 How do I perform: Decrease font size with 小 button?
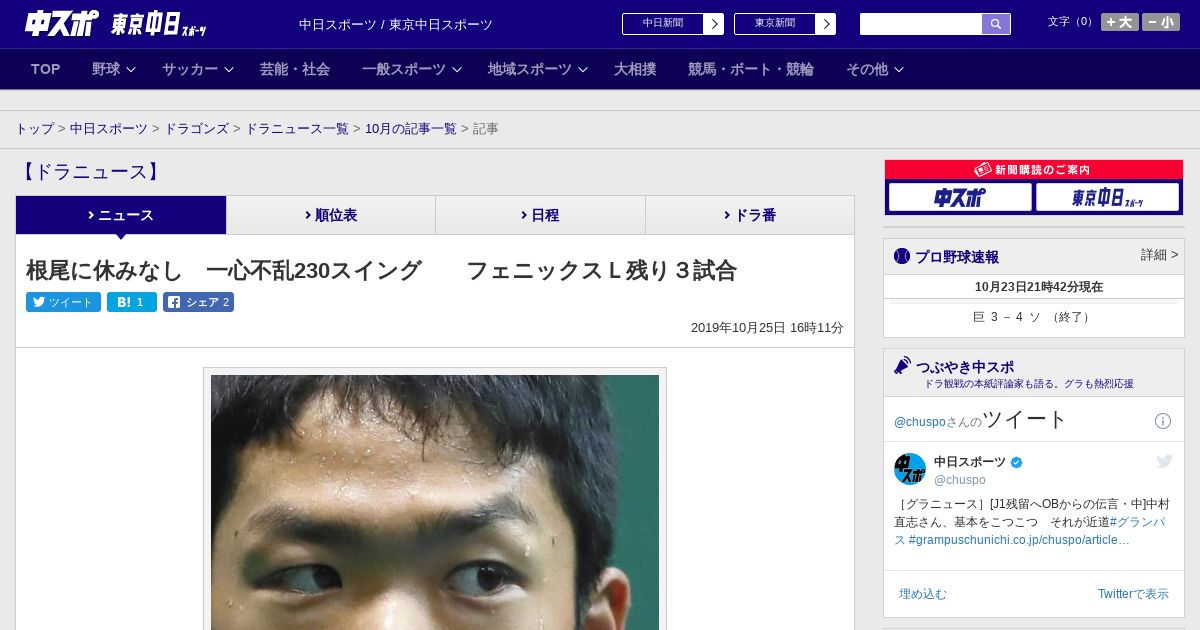(x=1161, y=22)
